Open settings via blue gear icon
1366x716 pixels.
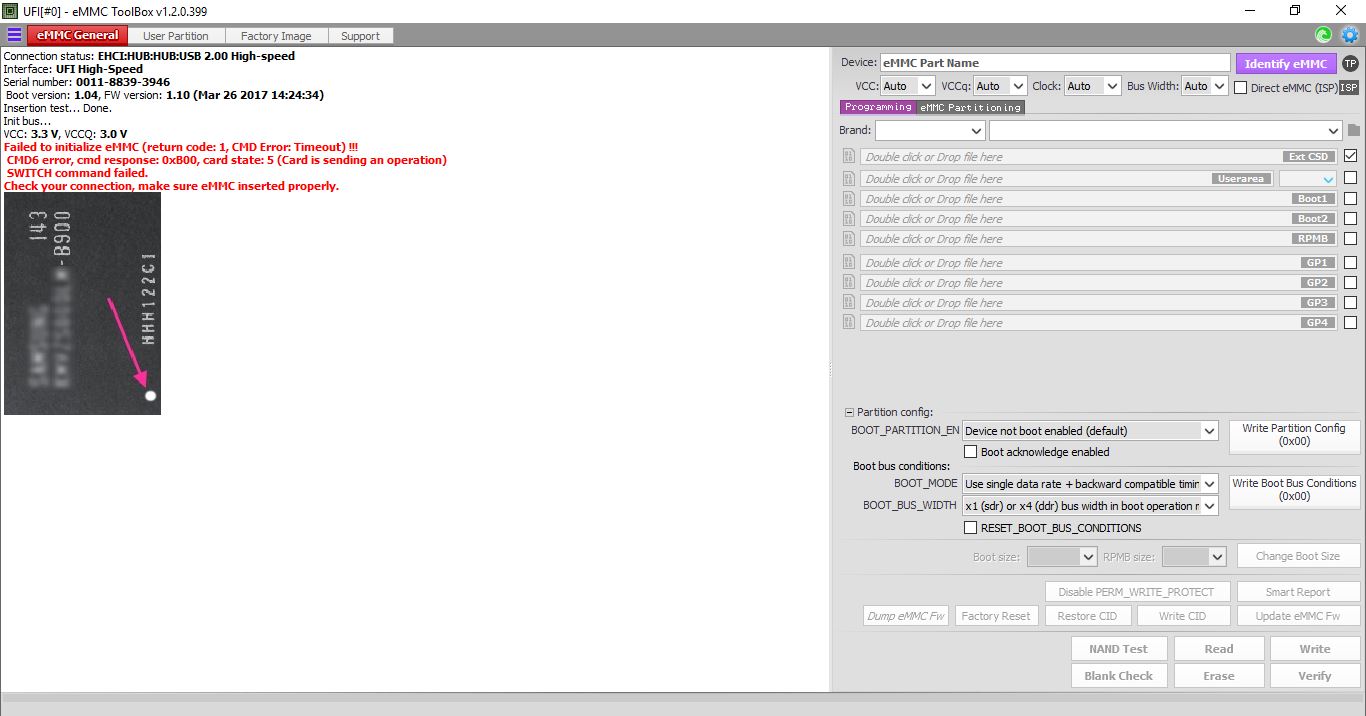click(x=1350, y=35)
